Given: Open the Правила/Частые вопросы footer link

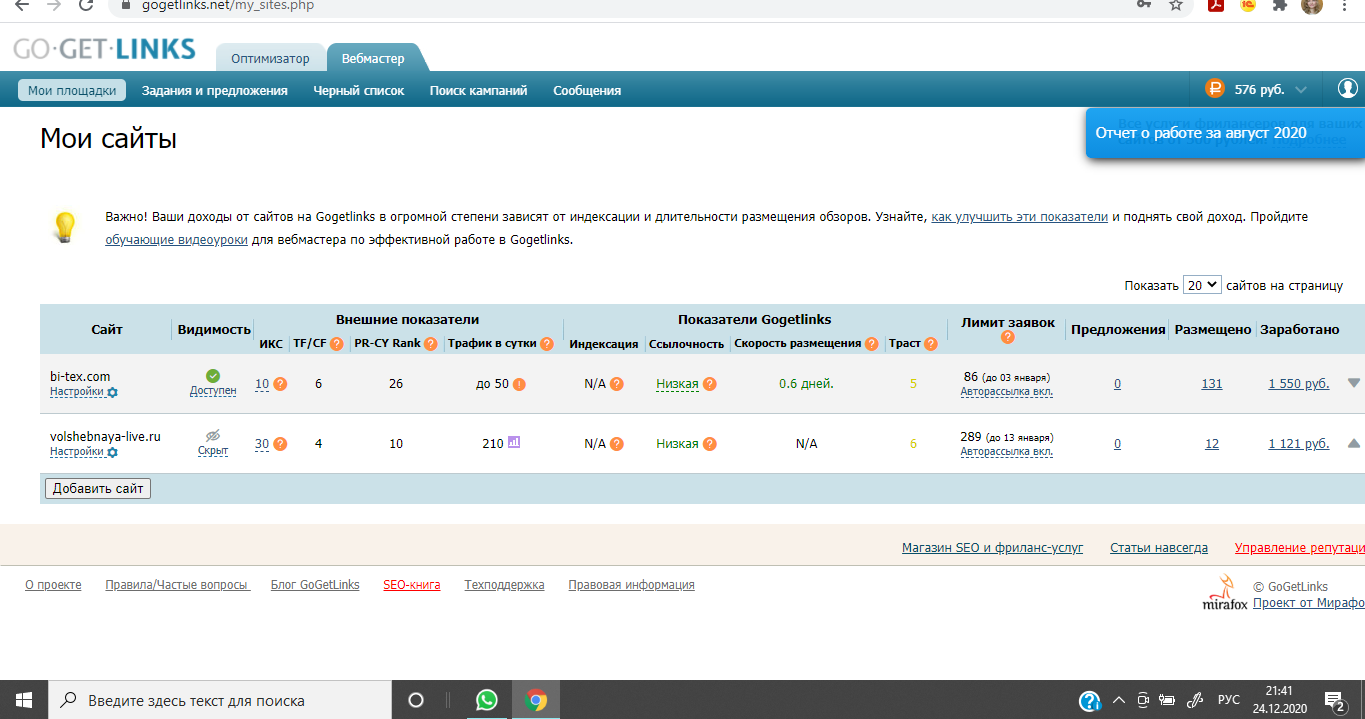Looking at the screenshot, I should pyautogui.click(x=177, y=585).
